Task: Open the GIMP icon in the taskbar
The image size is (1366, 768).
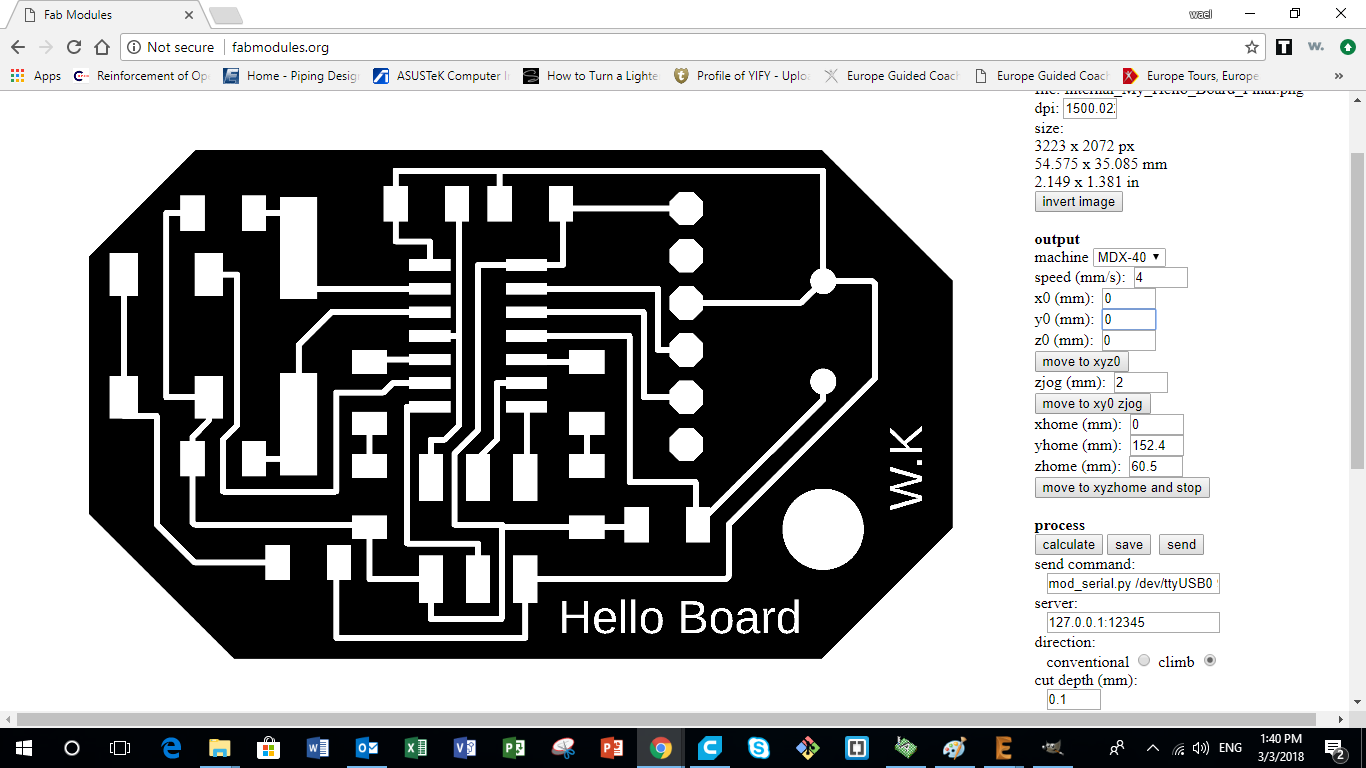Action: pyautogui.click(x=1053, y=747)
